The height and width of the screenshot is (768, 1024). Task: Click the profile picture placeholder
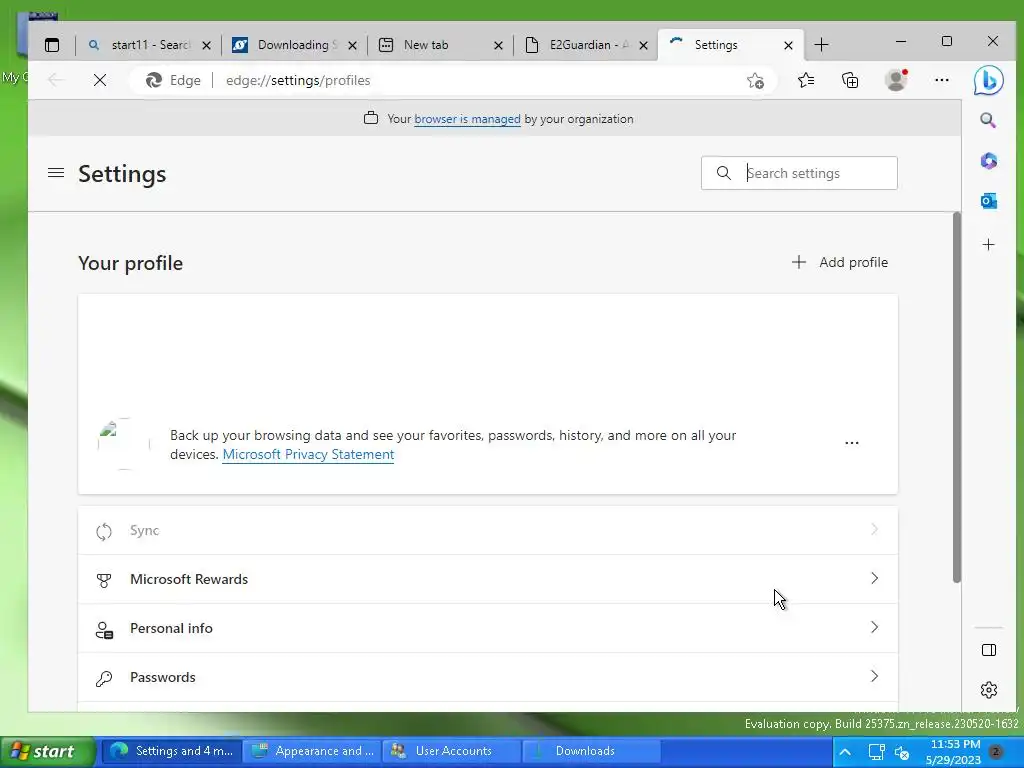pyautogui.click(x=123, y=444)
